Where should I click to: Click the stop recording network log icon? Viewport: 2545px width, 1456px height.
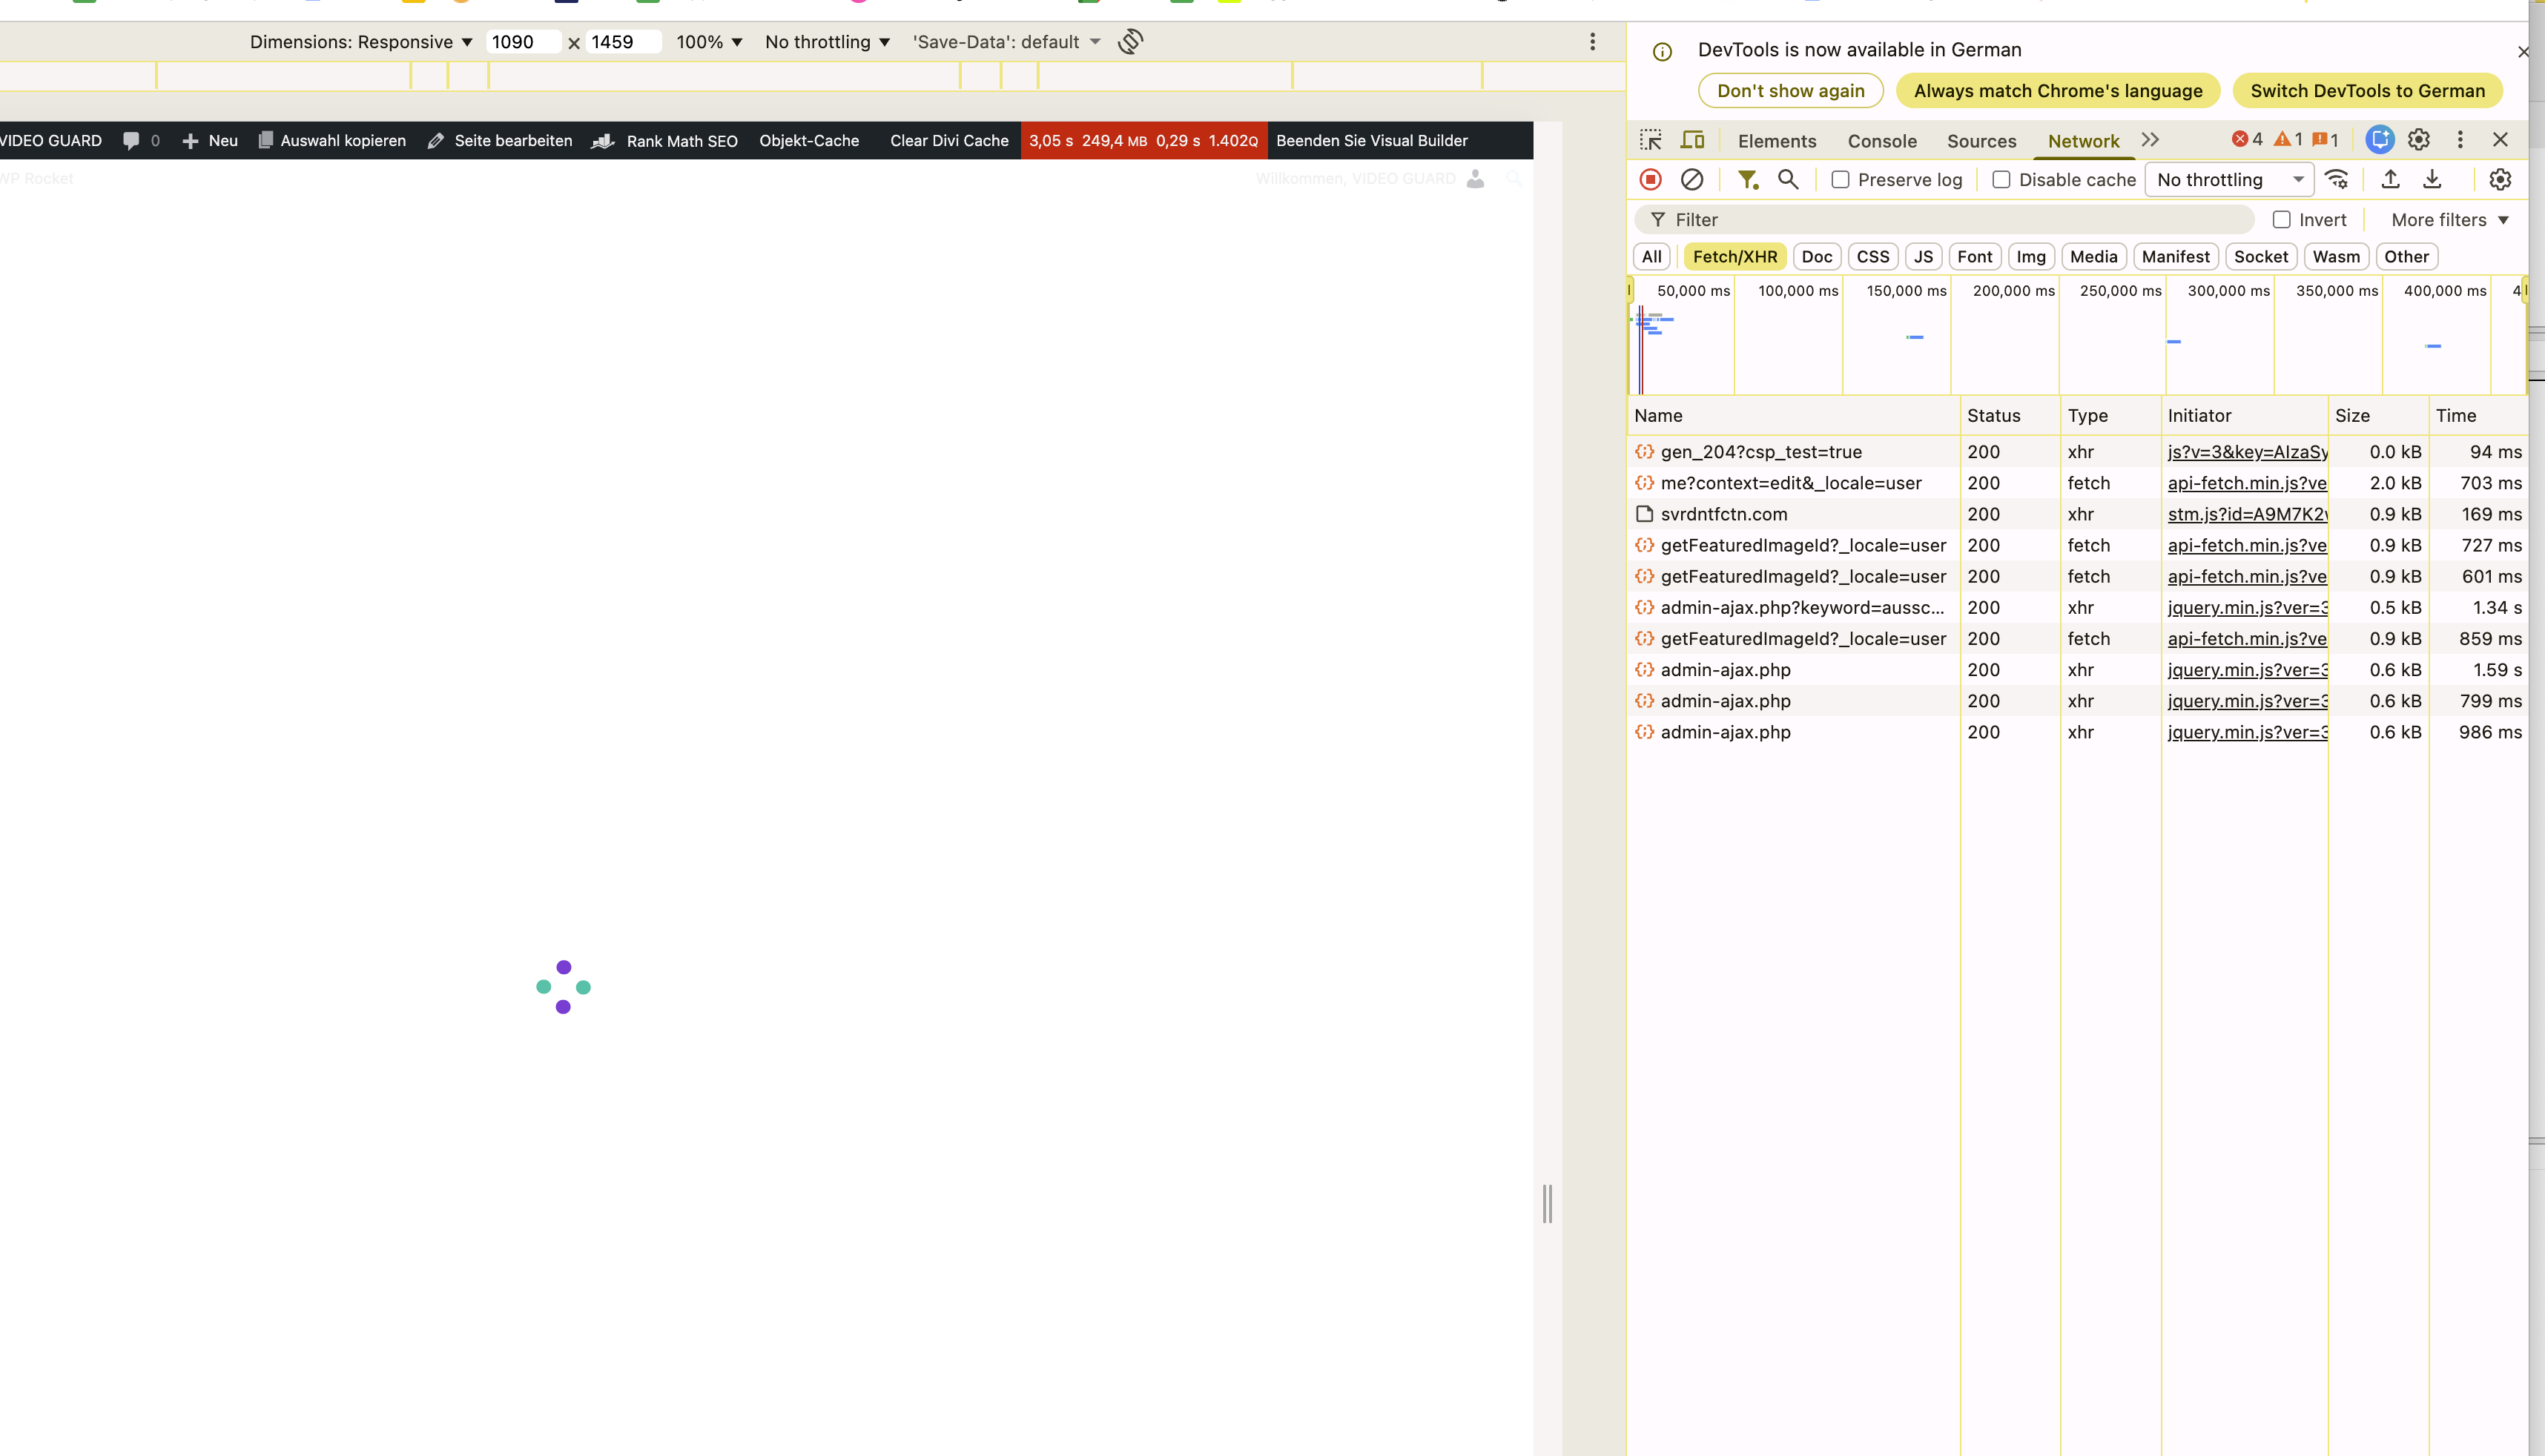point(1650,180)
